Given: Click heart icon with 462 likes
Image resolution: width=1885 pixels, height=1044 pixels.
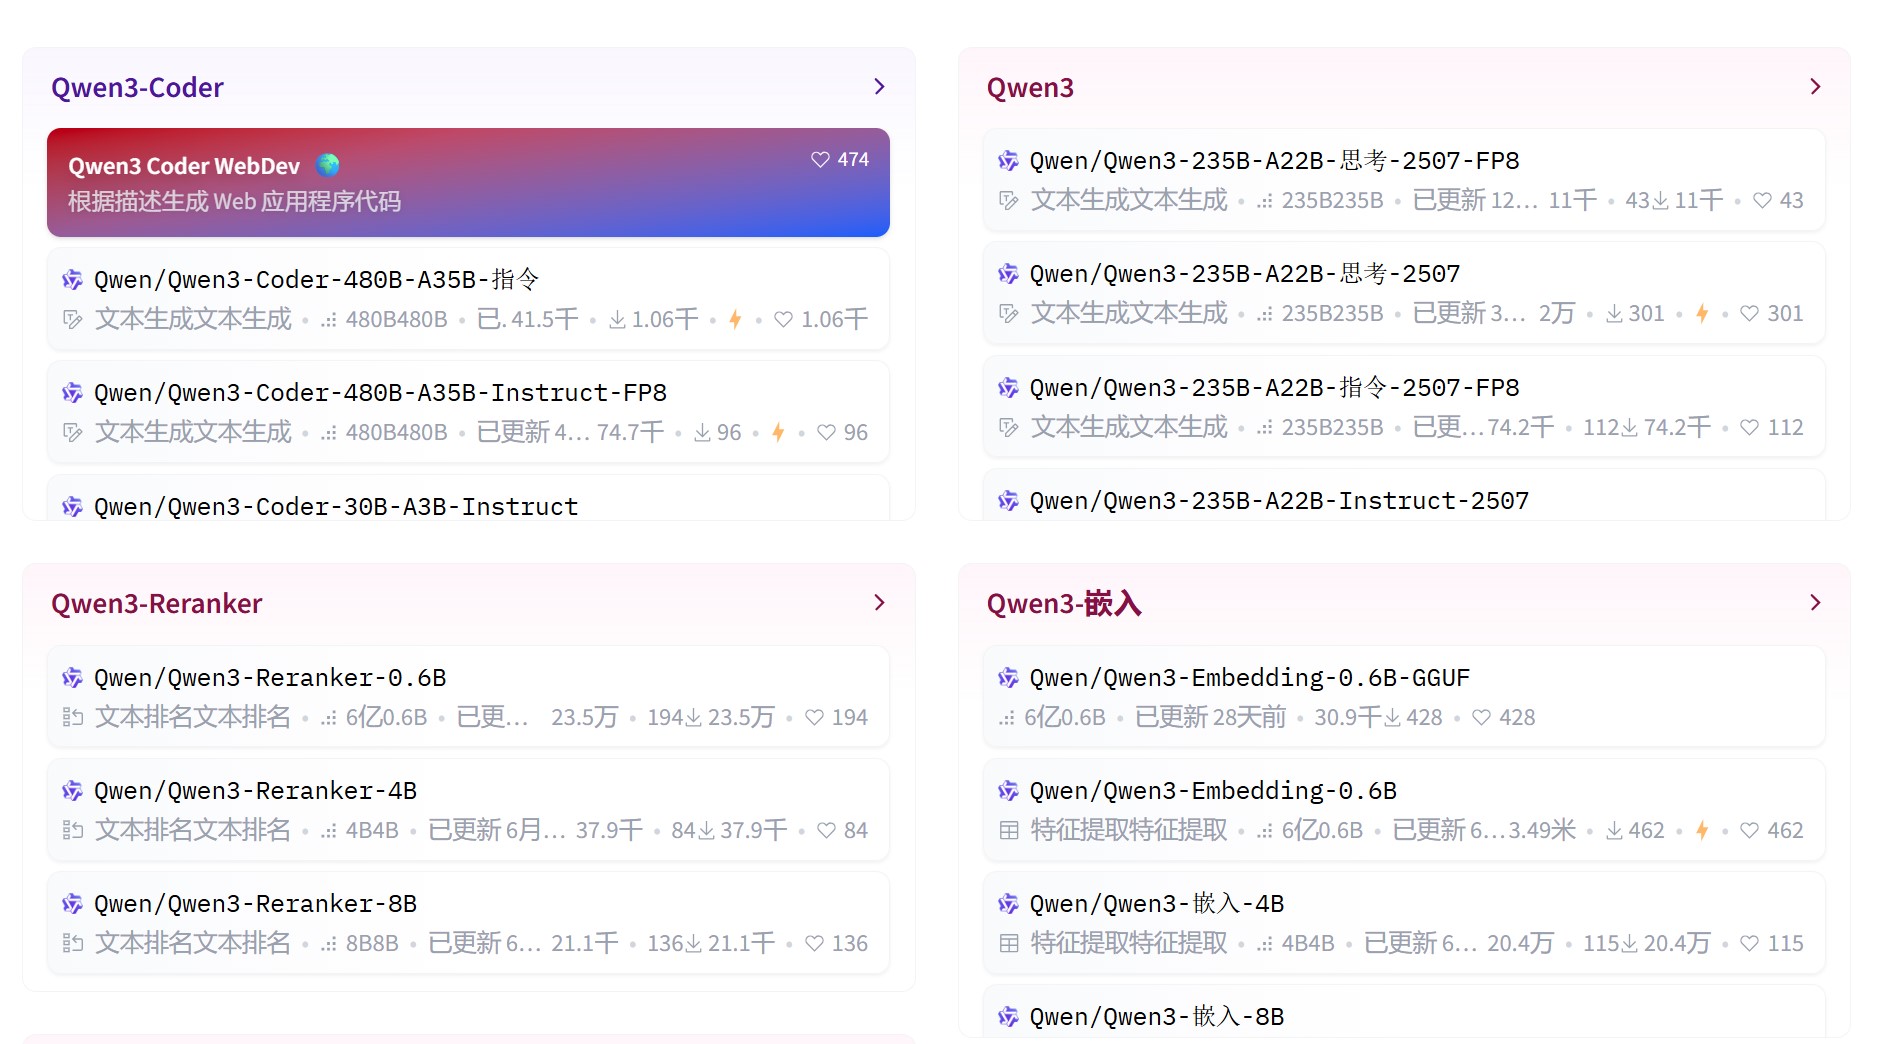Looking at the screenshot, I should (1749, 831).
